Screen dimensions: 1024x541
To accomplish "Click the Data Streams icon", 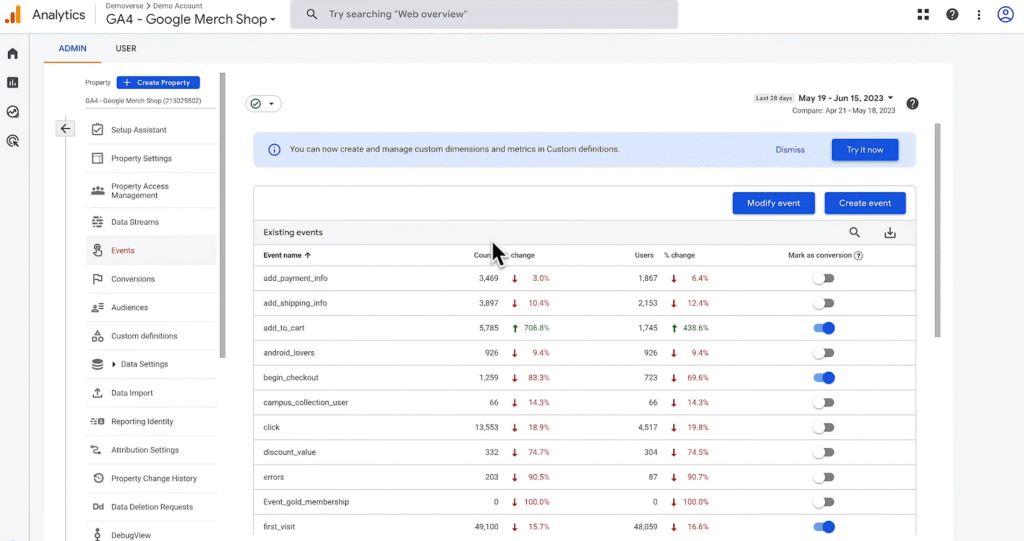I will (97, 222).
